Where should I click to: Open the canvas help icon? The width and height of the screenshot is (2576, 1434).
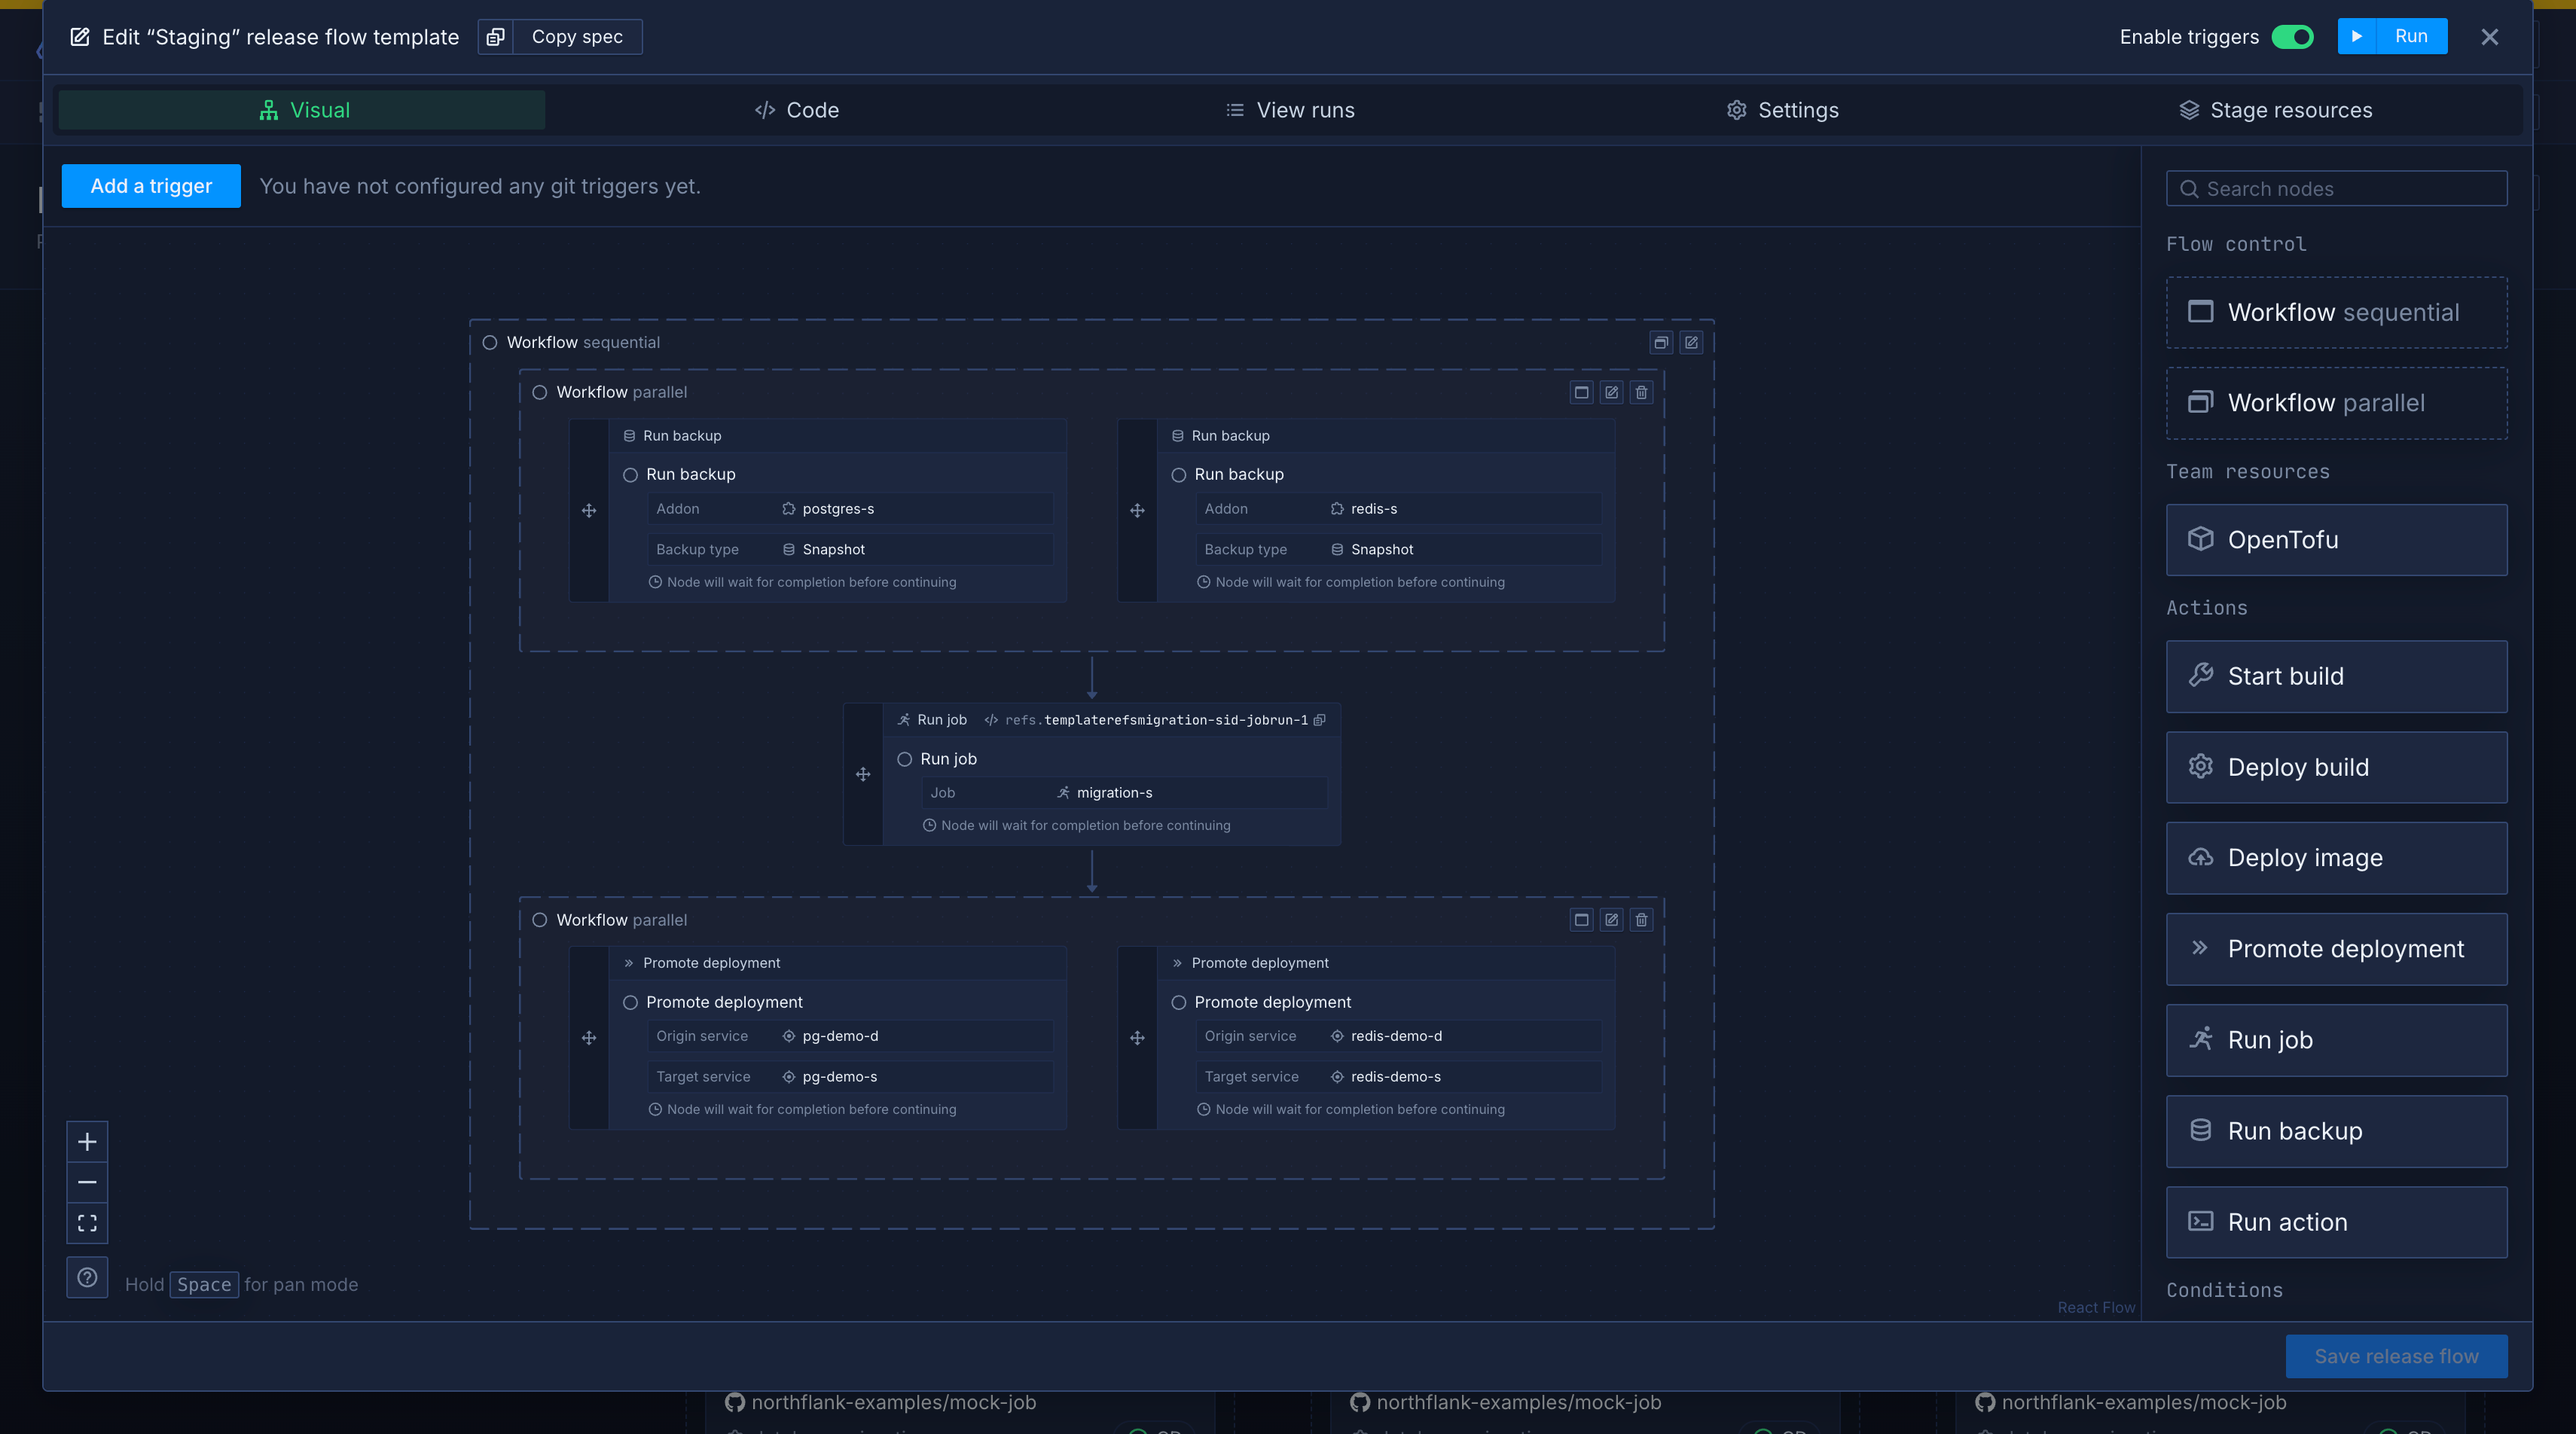pyautogui.click(x=87, y=1277)
